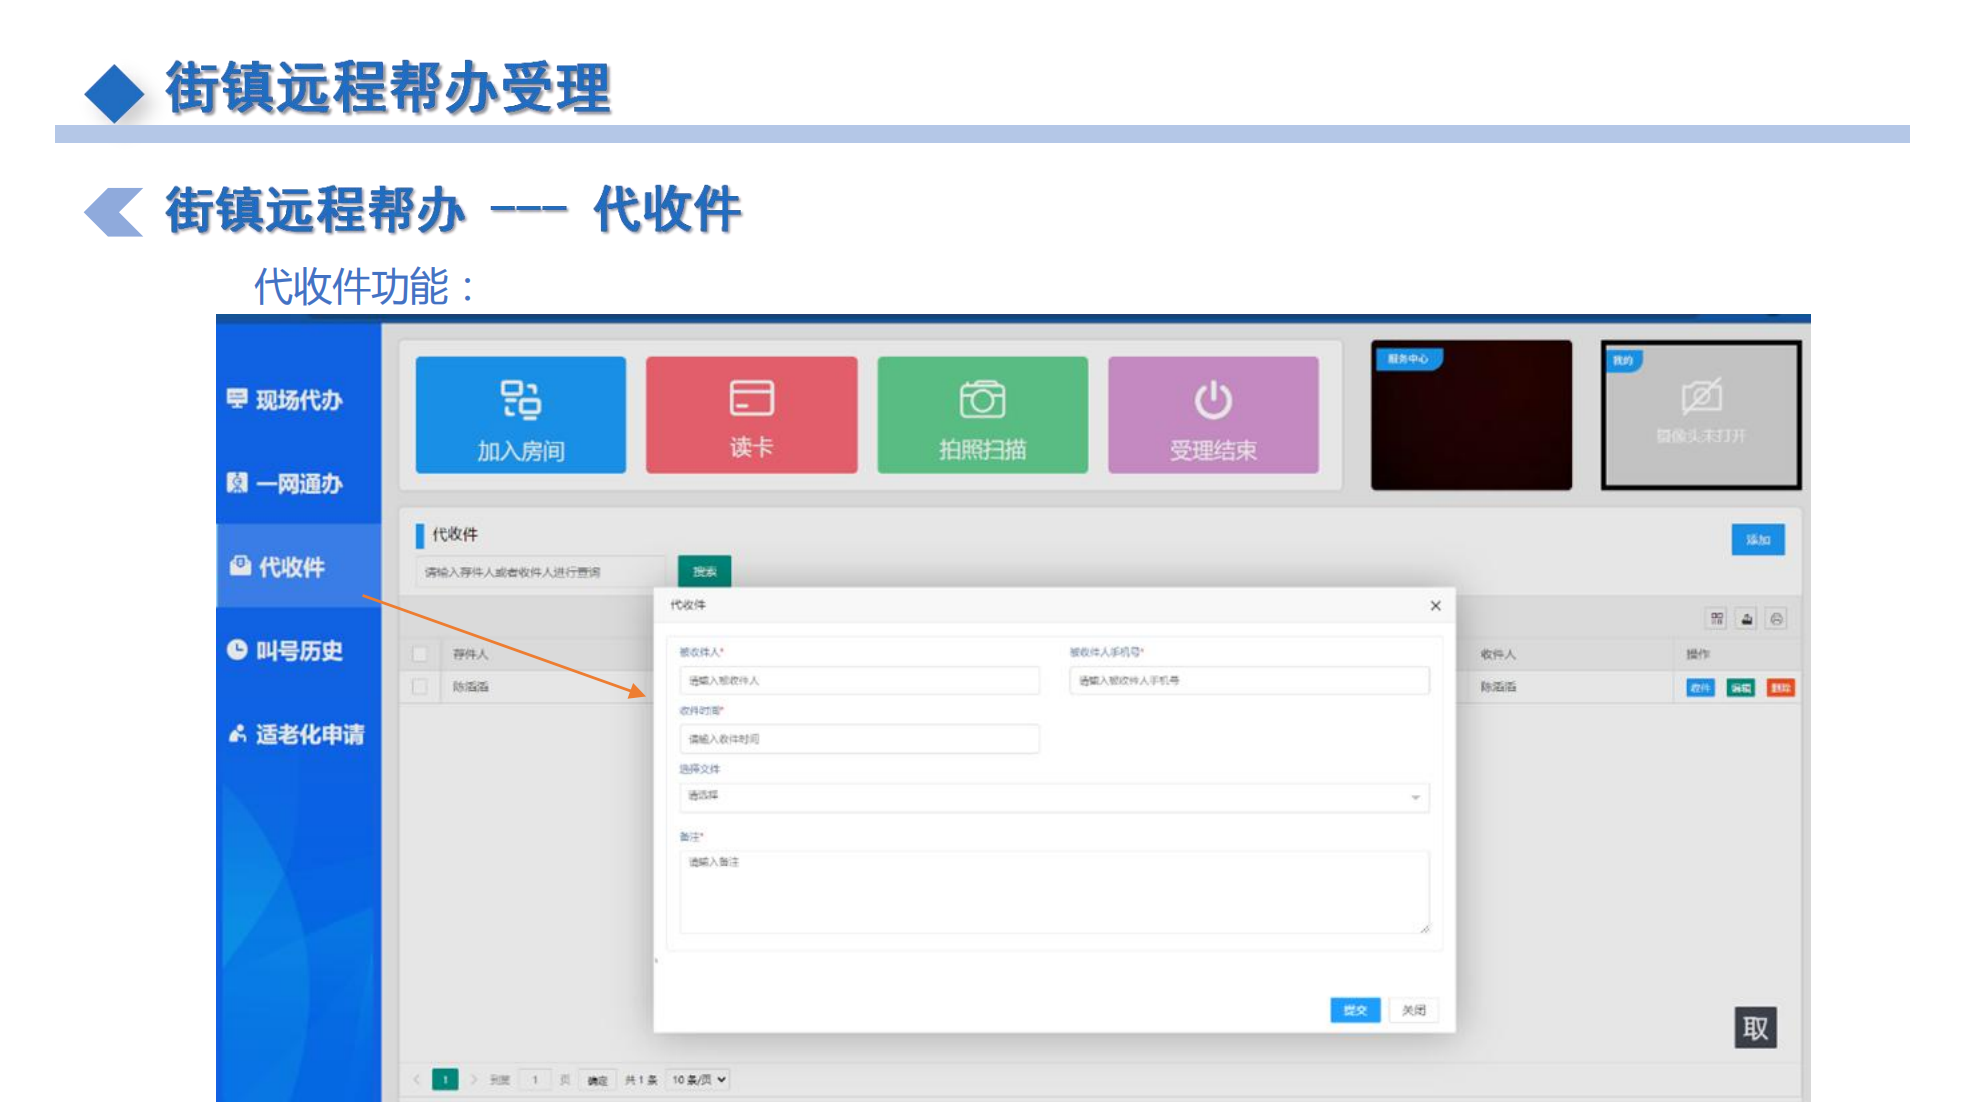
Task: Click the 摄像头未打开 camera thumbnail
Action: 1700,415
